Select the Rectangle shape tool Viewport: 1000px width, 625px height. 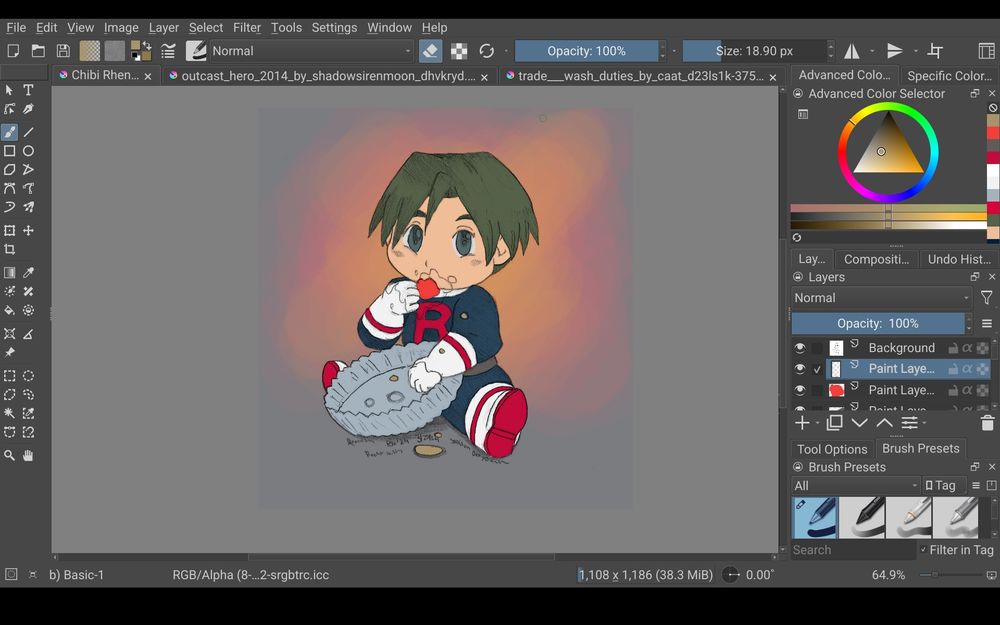[10, 151]
